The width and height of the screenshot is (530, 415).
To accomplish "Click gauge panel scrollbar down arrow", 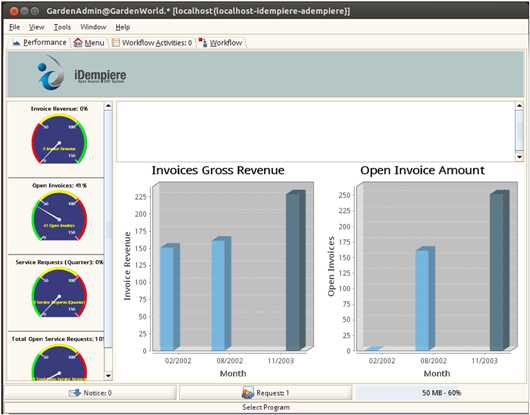I will click(x=108, y=375).
